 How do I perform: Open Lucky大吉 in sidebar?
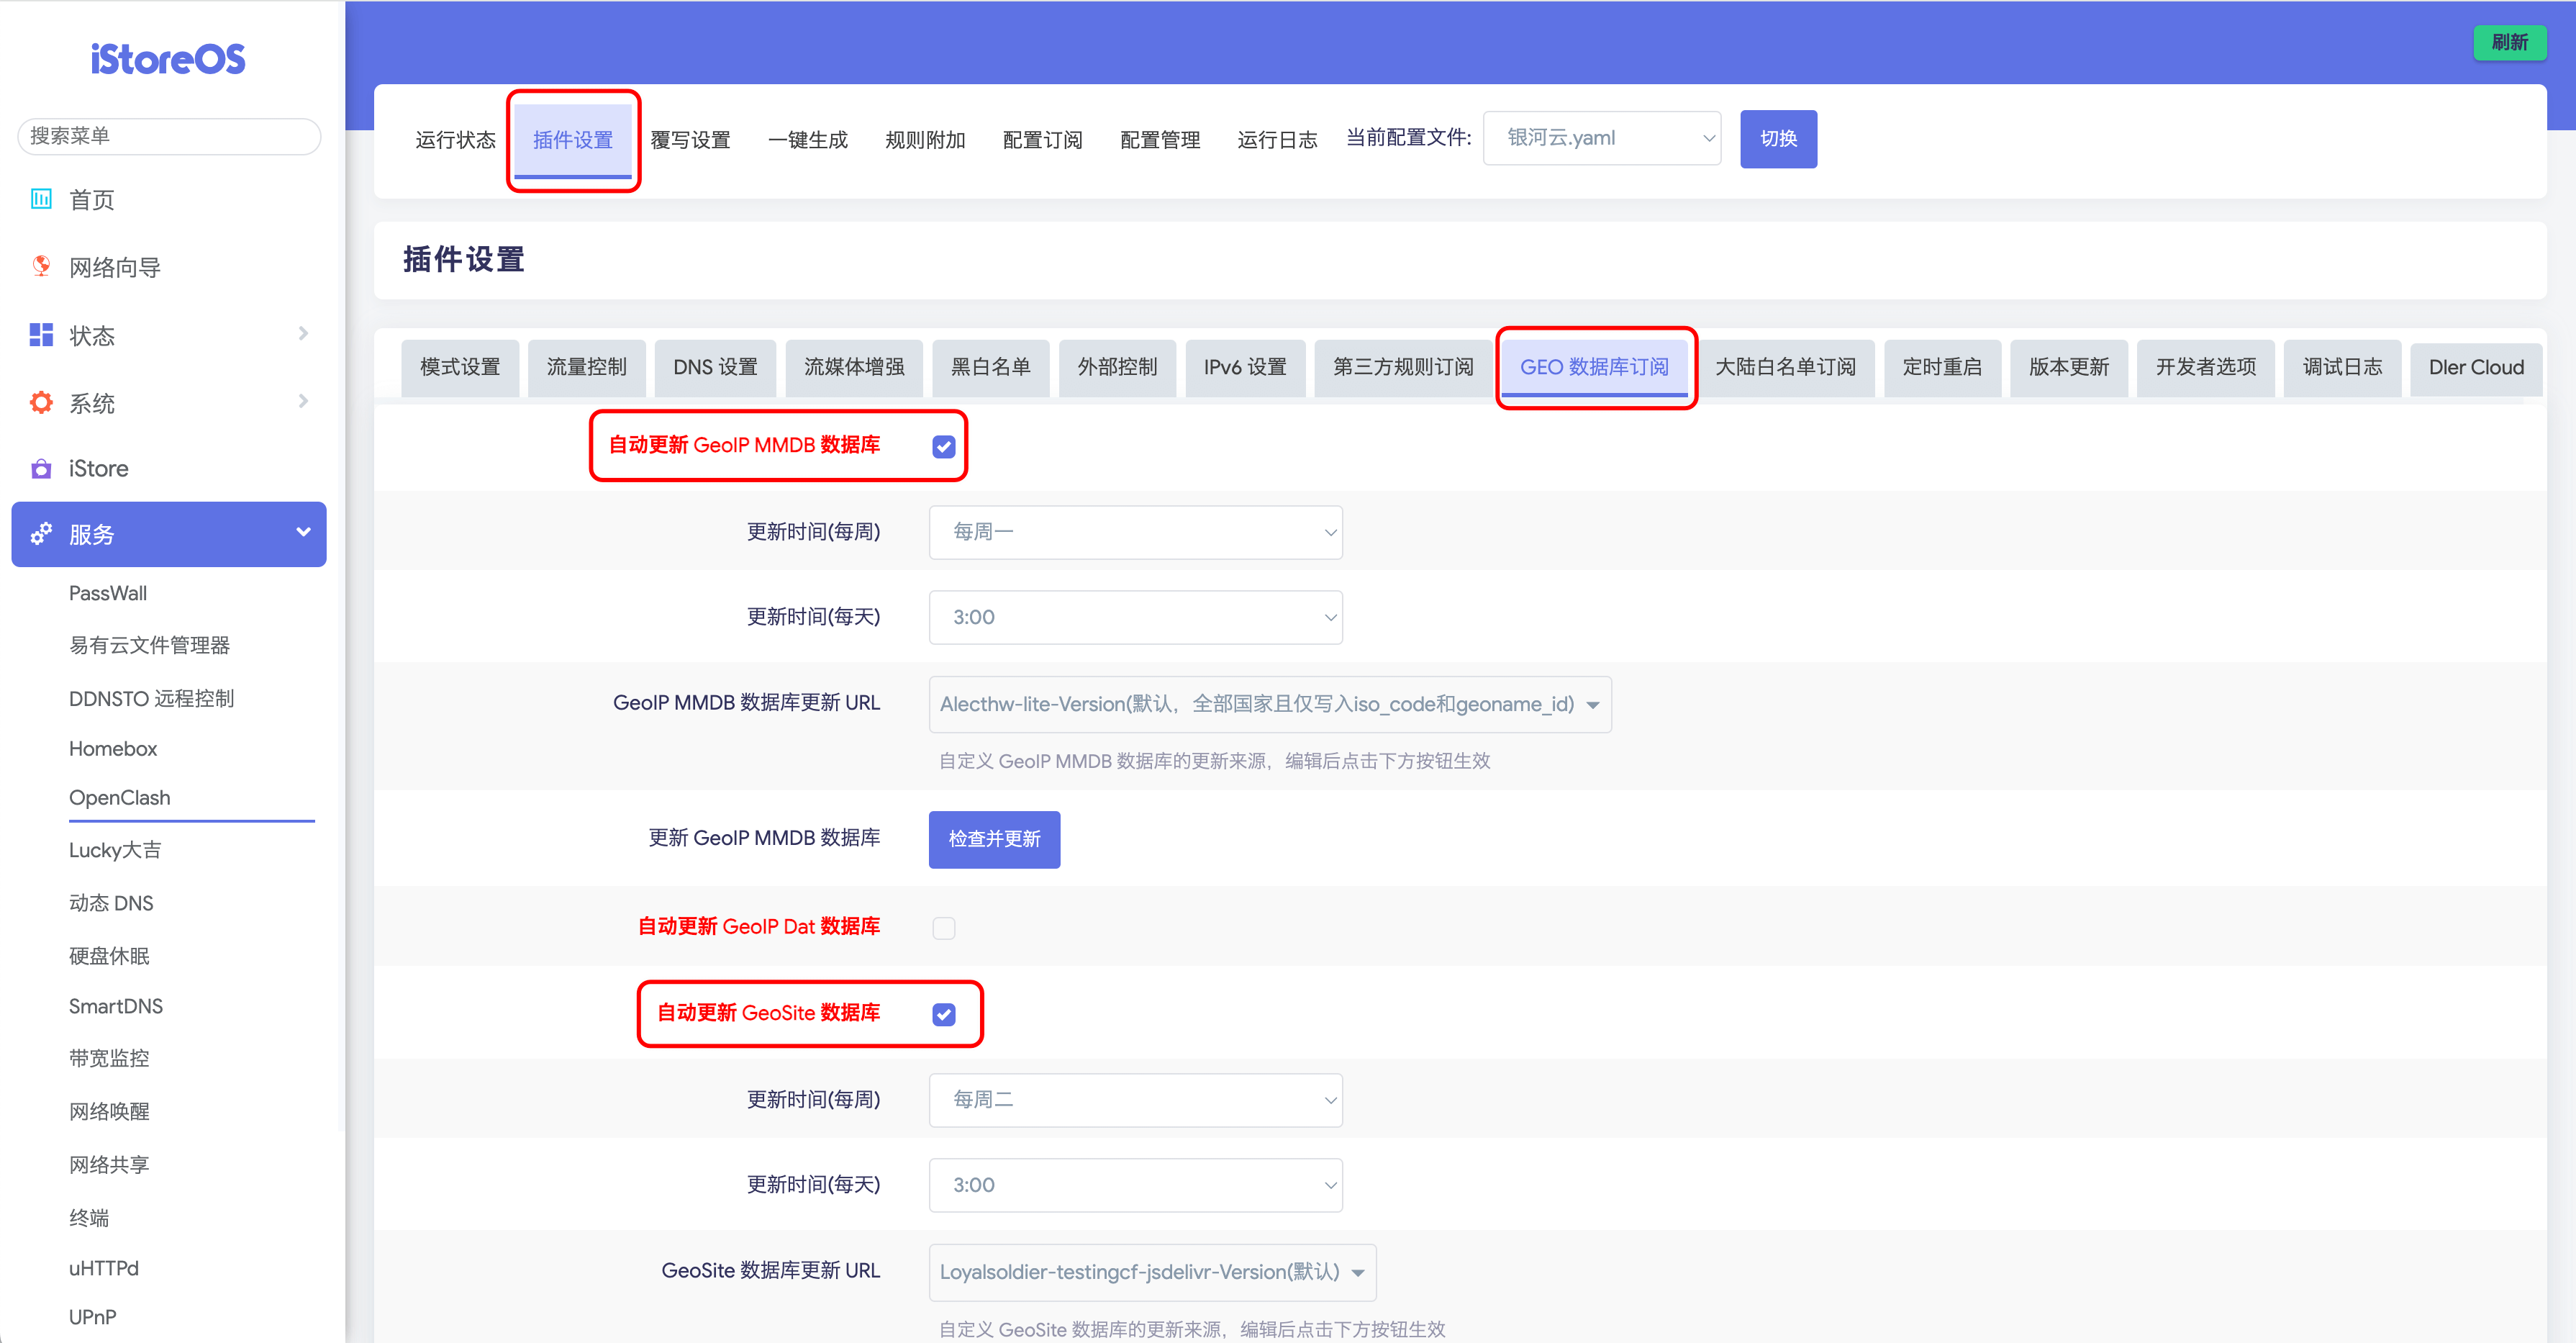click(x=115, y=850)
